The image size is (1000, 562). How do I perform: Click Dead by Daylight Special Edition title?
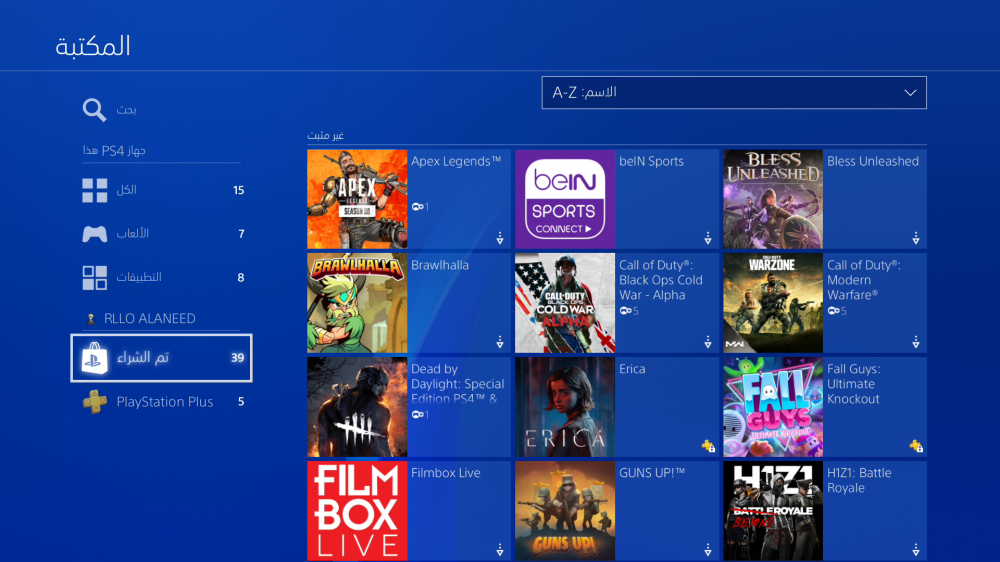tap(457, 384)
